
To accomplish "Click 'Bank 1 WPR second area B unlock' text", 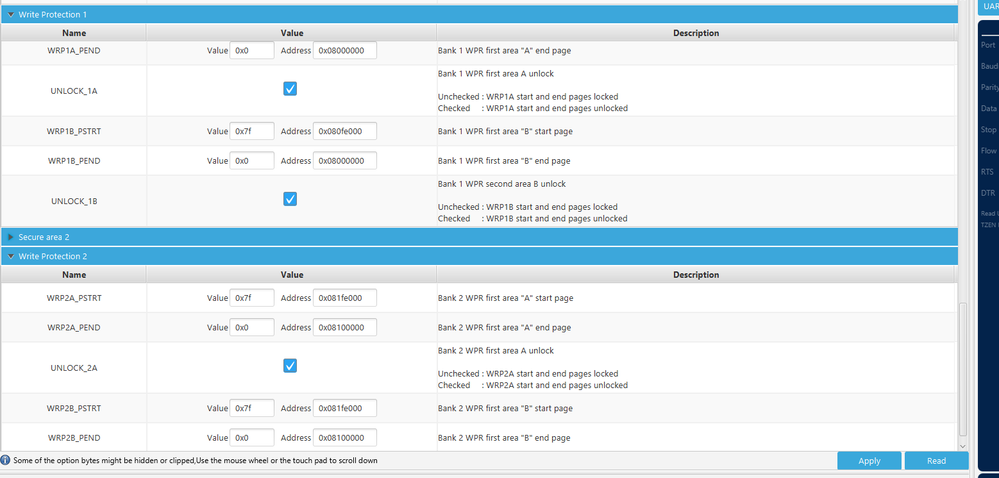I will point(502,184).
